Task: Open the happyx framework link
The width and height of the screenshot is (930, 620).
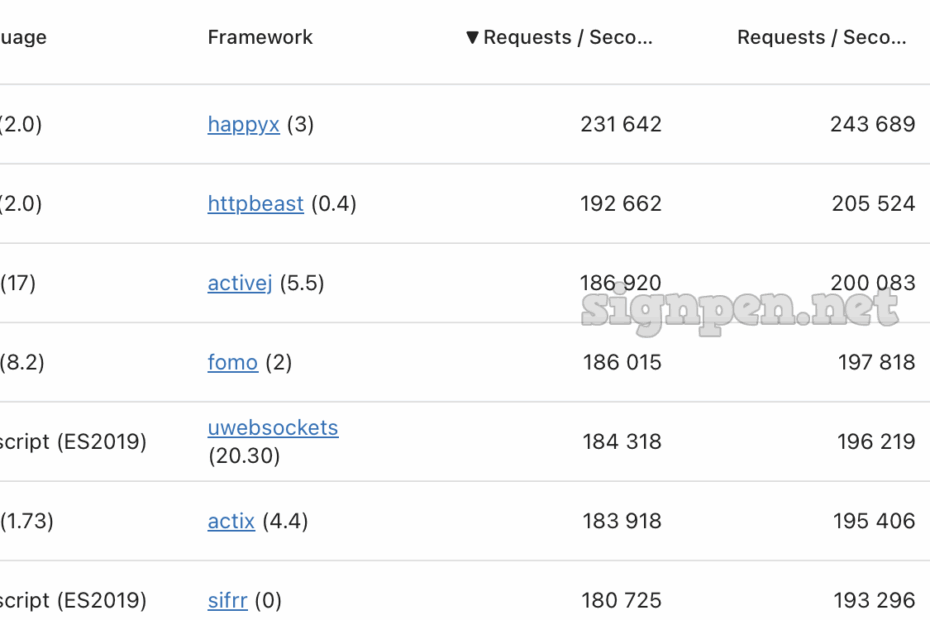Action: [243, 125]
